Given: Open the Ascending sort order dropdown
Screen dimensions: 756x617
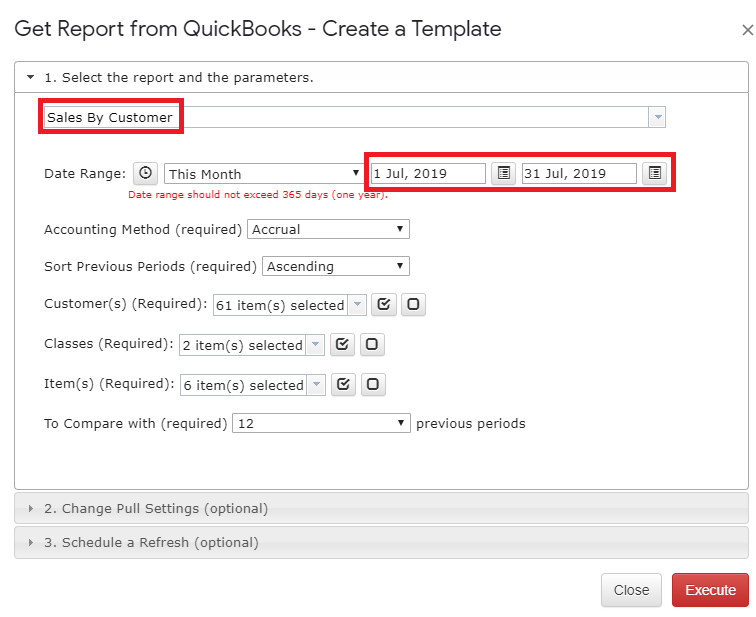Looking at the screenshot, I should tap(336, 266).
